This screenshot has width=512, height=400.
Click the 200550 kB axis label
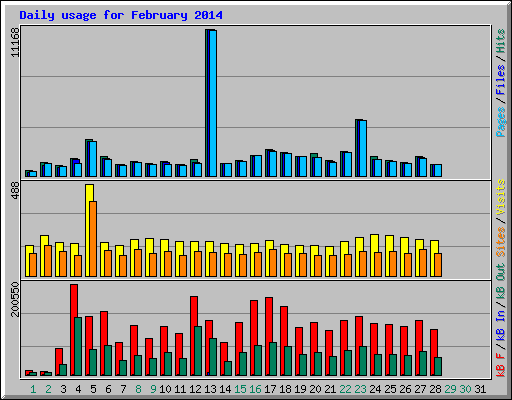(x=15, y=299)
